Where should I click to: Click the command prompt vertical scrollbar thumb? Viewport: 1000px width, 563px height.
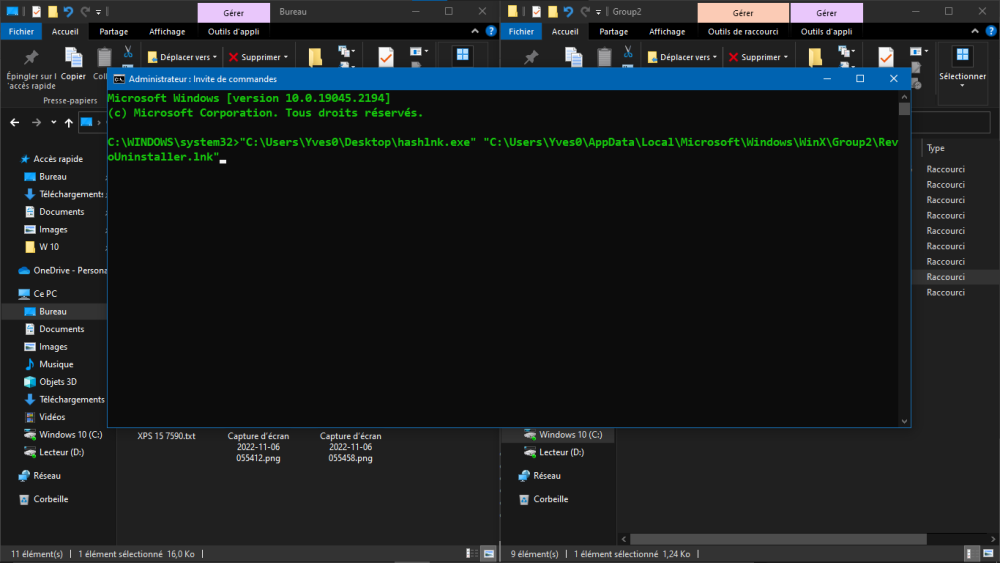pos(904,109)
